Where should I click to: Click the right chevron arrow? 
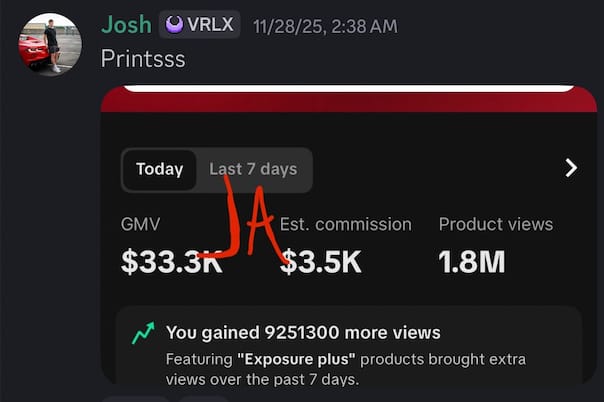[571, 168]
